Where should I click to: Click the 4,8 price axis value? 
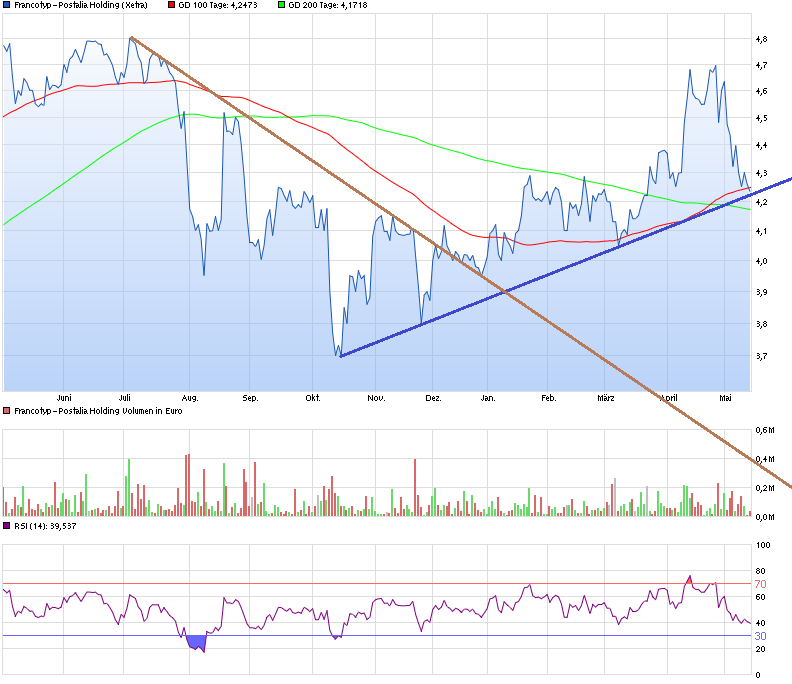(761, 39)
